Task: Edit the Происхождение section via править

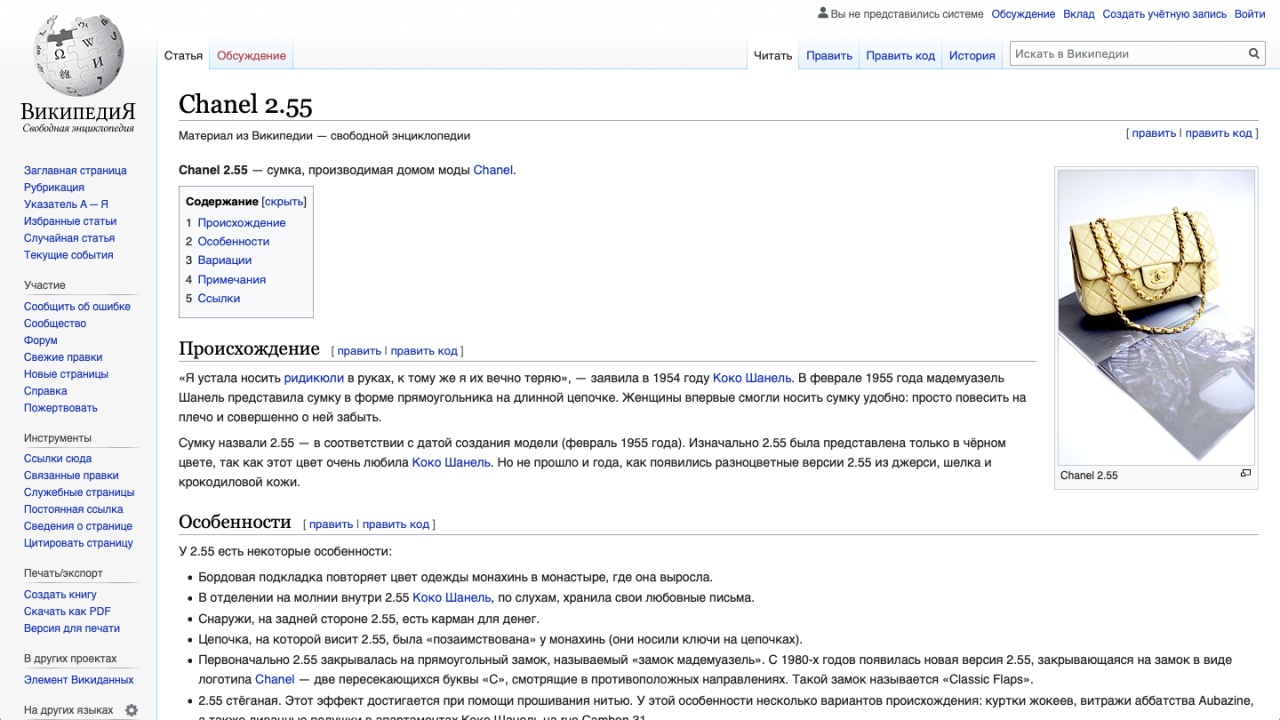Action: point(358,351)
